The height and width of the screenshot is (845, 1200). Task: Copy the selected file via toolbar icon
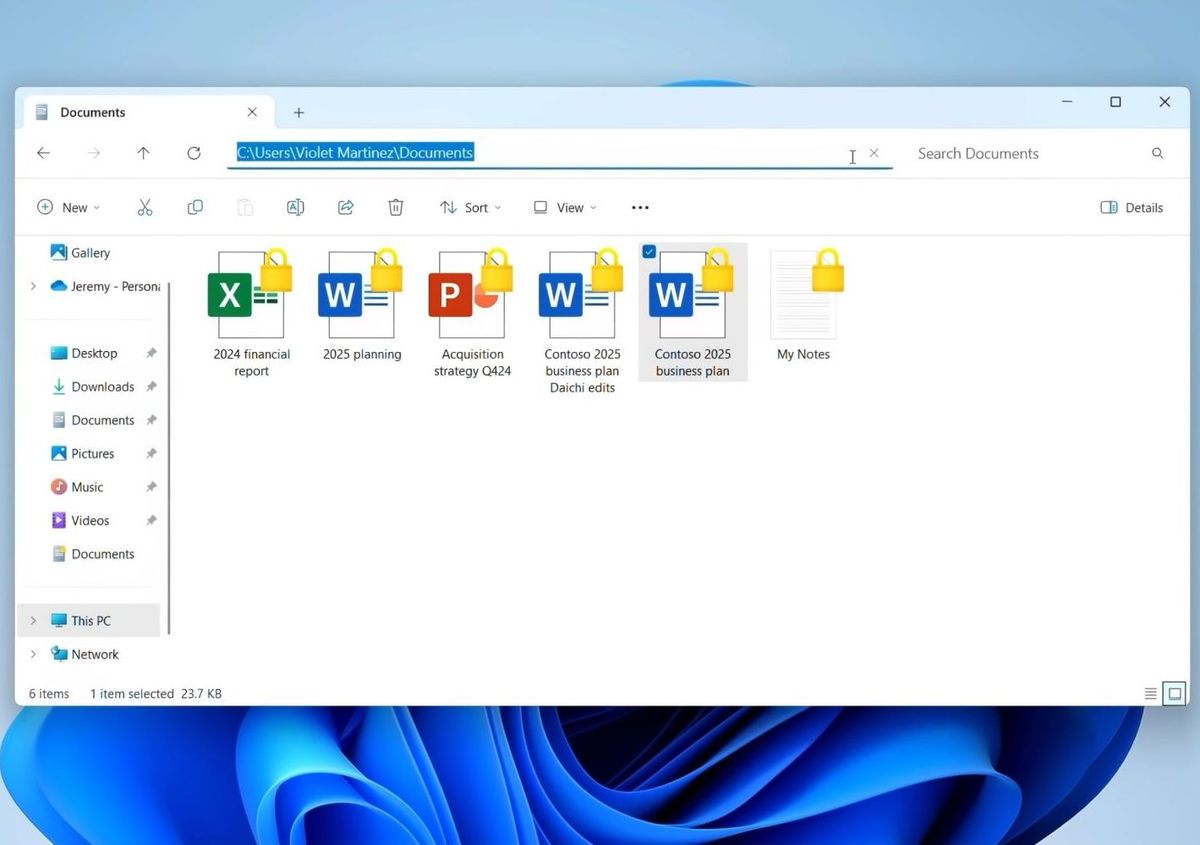(x=195, y=207)
